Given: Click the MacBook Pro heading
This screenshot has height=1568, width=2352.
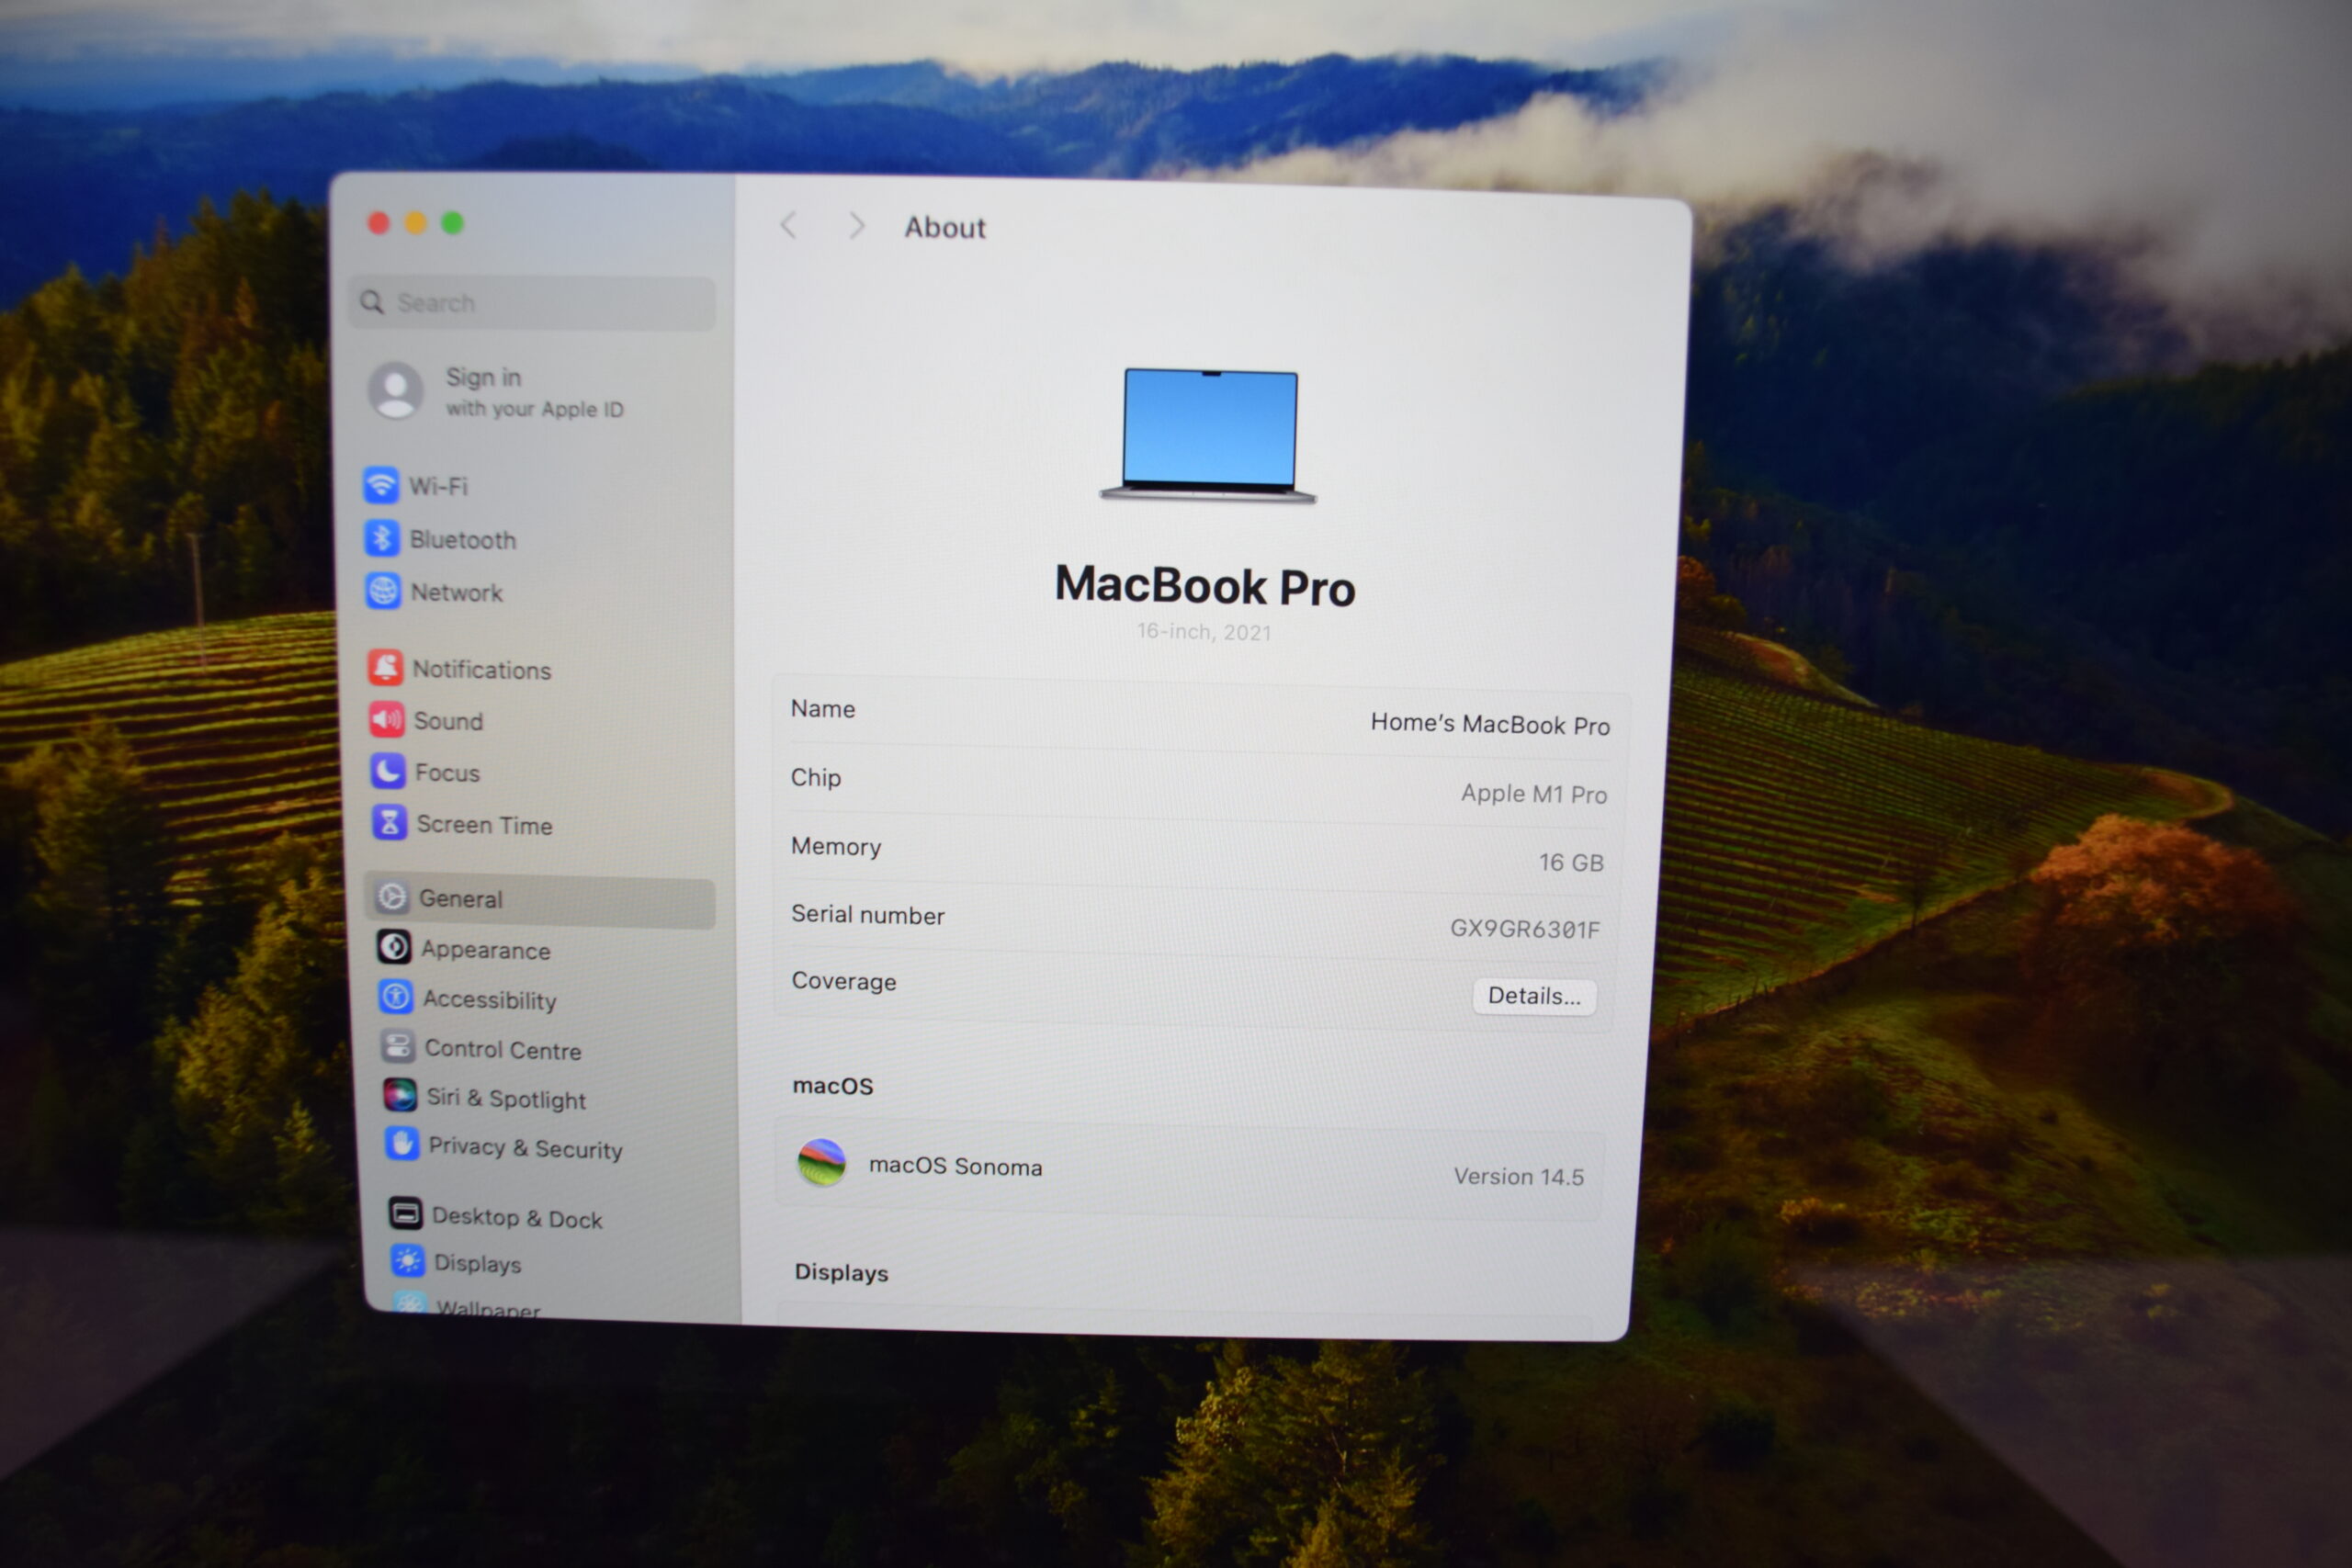Looking at the screenshot, I should pos(1205,586).
